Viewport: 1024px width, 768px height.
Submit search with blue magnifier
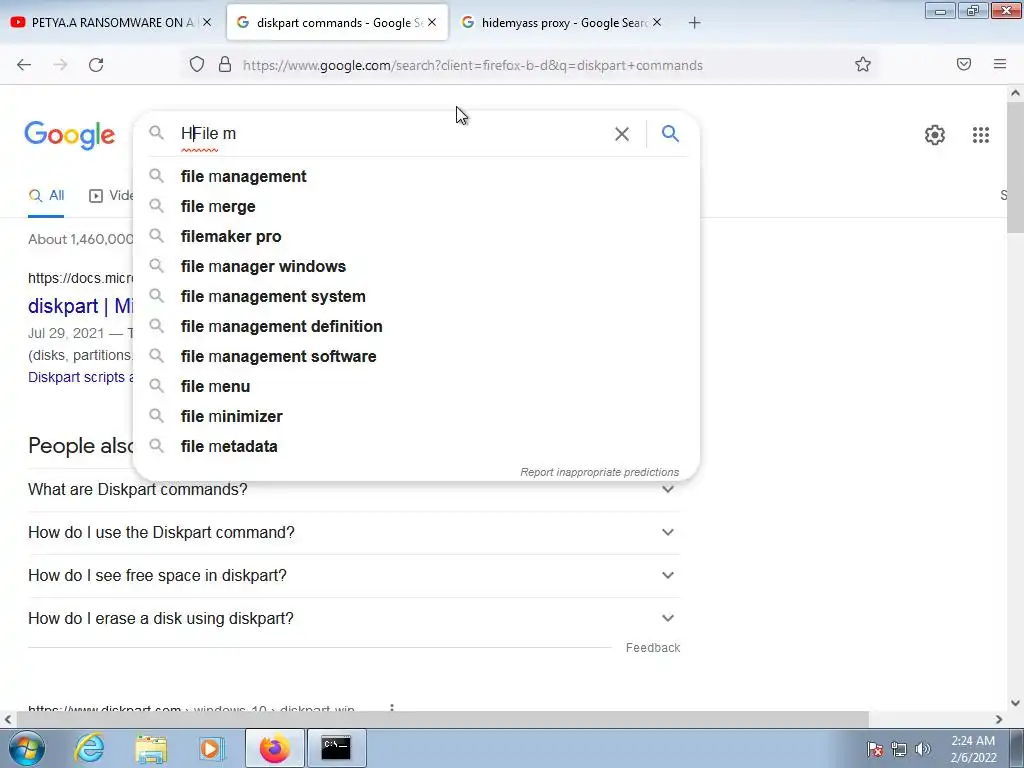[x=670, y=134]
